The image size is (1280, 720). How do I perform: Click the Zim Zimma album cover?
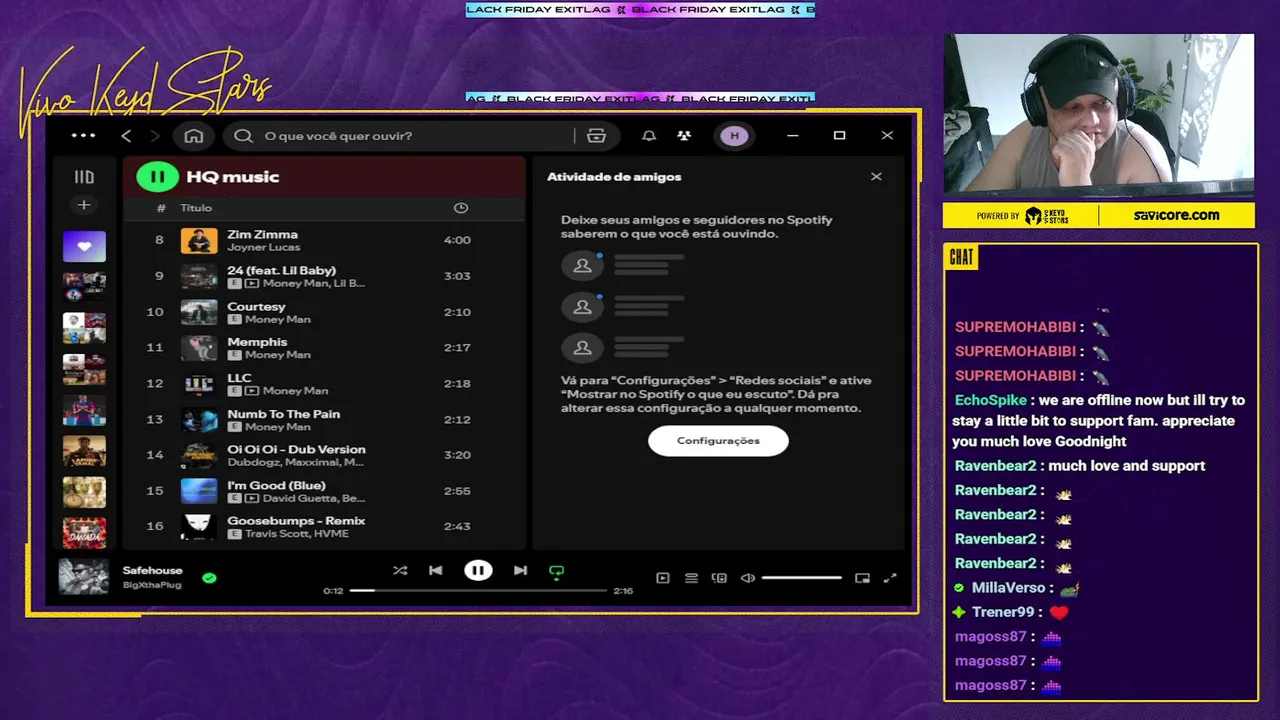click(199, 240)
